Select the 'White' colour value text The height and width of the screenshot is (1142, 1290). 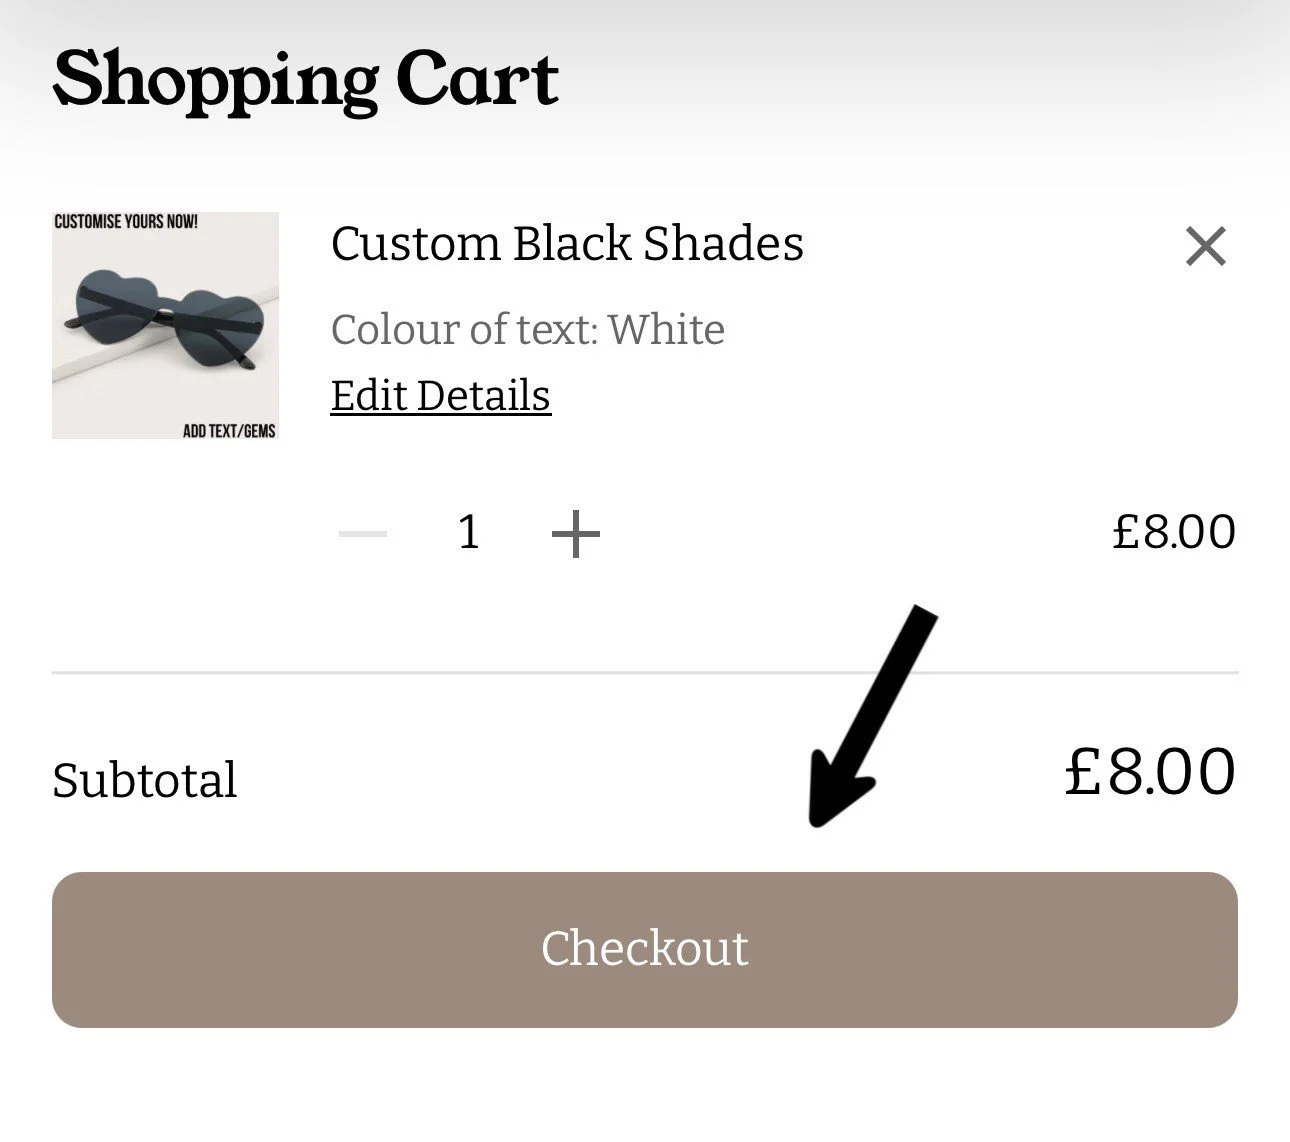(666, 330)
